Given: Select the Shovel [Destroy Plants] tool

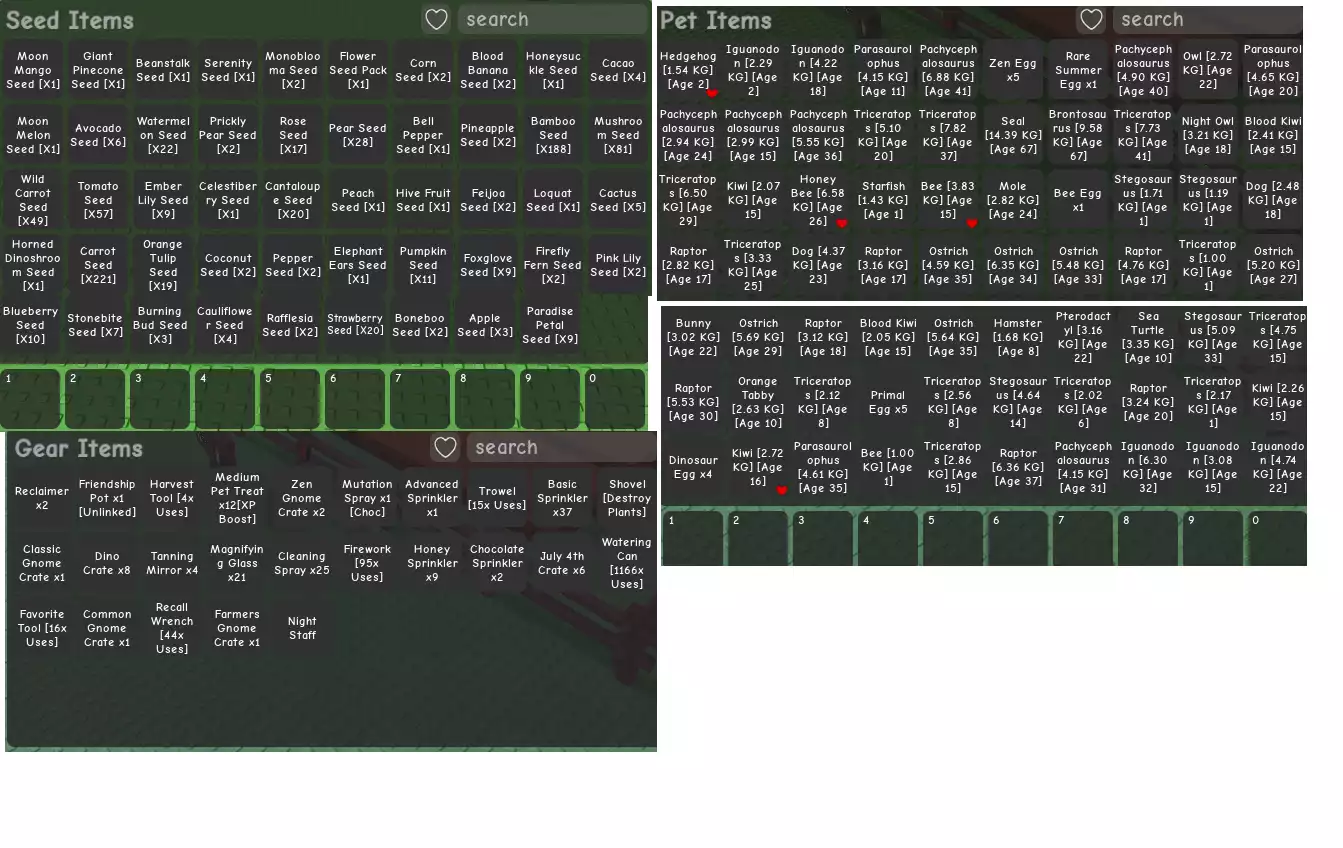Looking at the screenshot, I should click(x=626, y=498).
